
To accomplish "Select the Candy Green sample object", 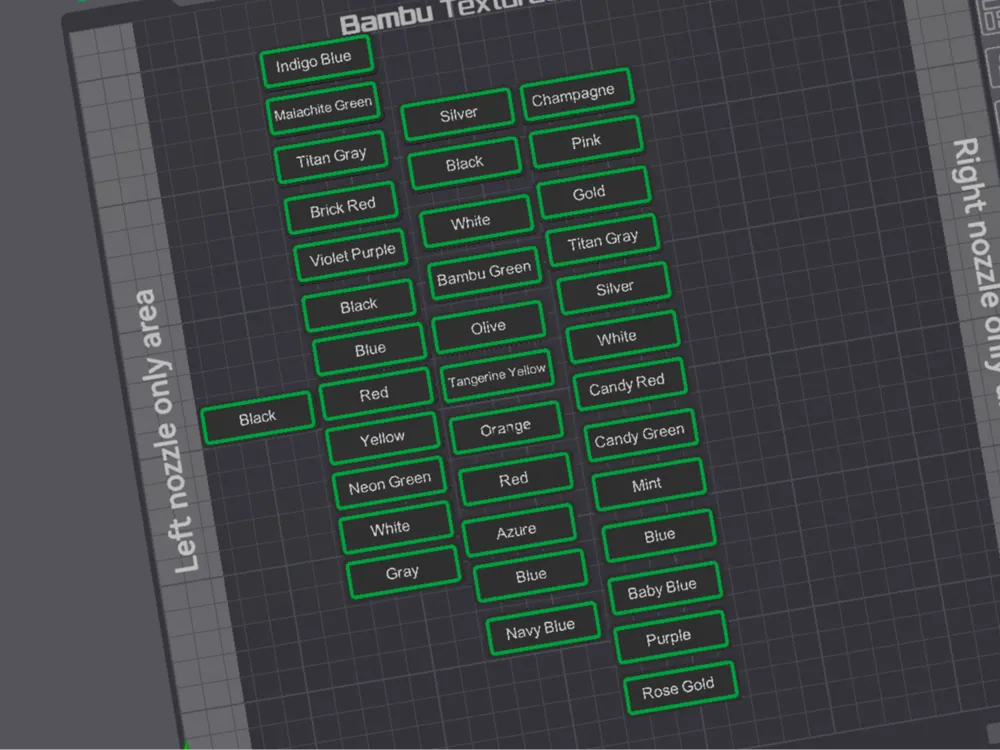I will pos(640,434).
